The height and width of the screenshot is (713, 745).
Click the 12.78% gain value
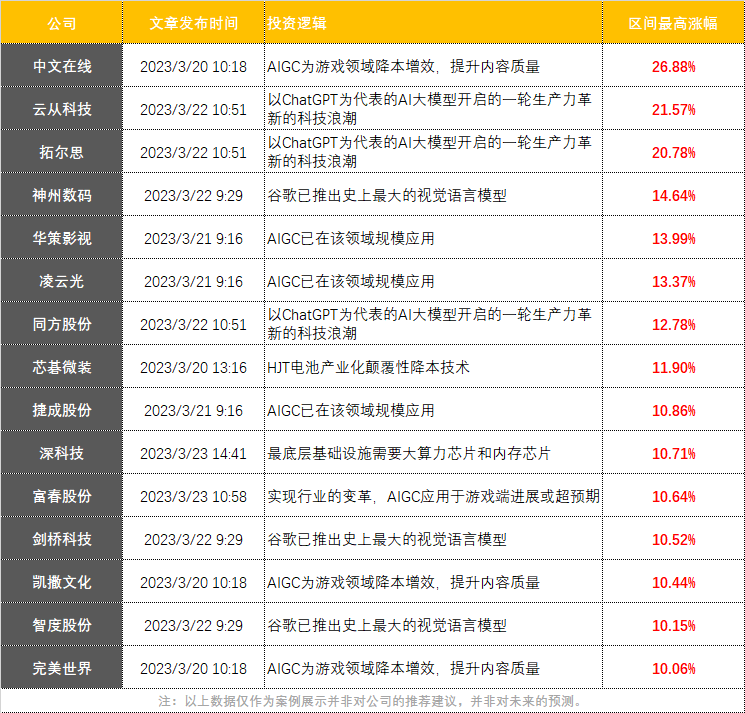click(673, 324)
